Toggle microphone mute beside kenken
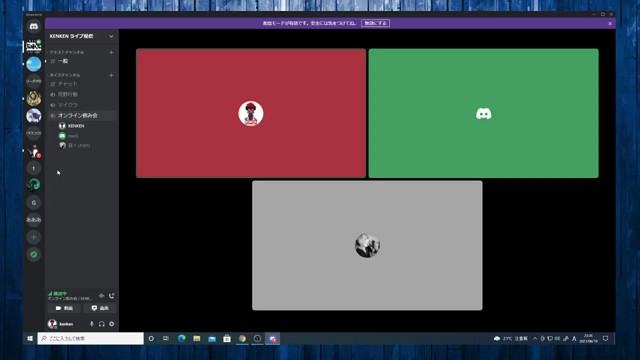Viewport: 640px width, 360px height. [x=91, y=324]
